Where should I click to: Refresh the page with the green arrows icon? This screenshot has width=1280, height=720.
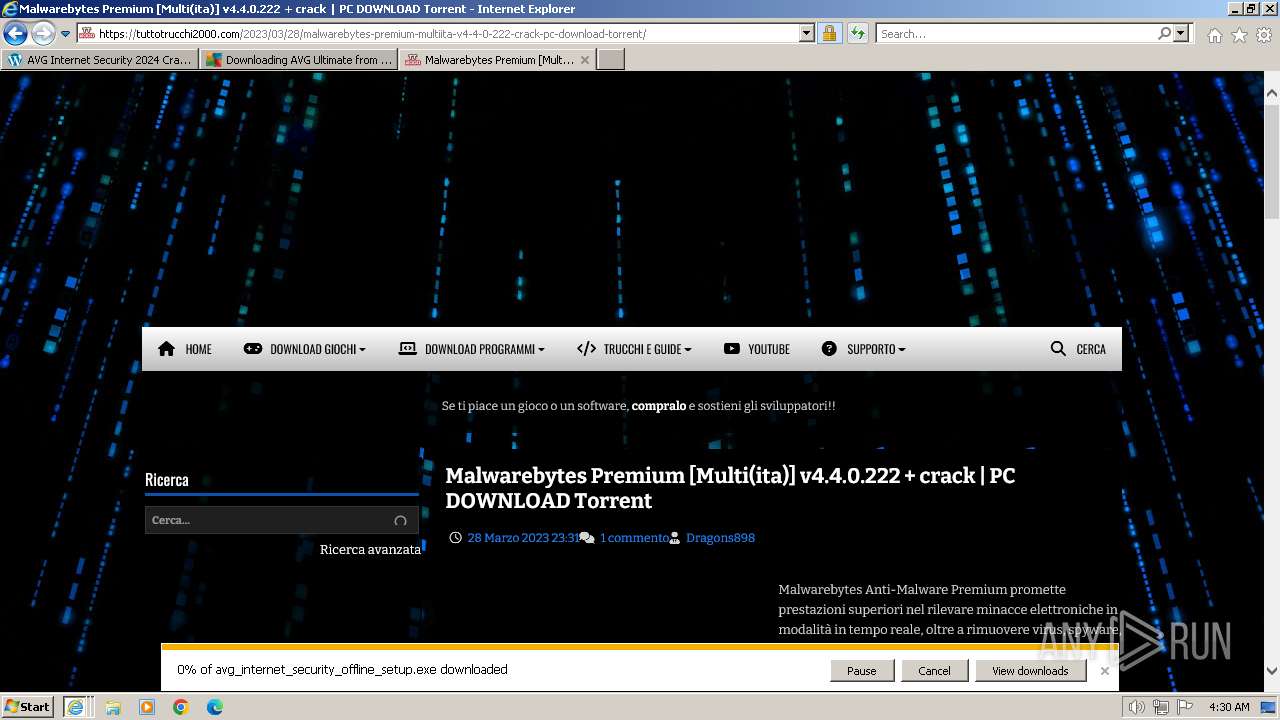pos(857,34)
